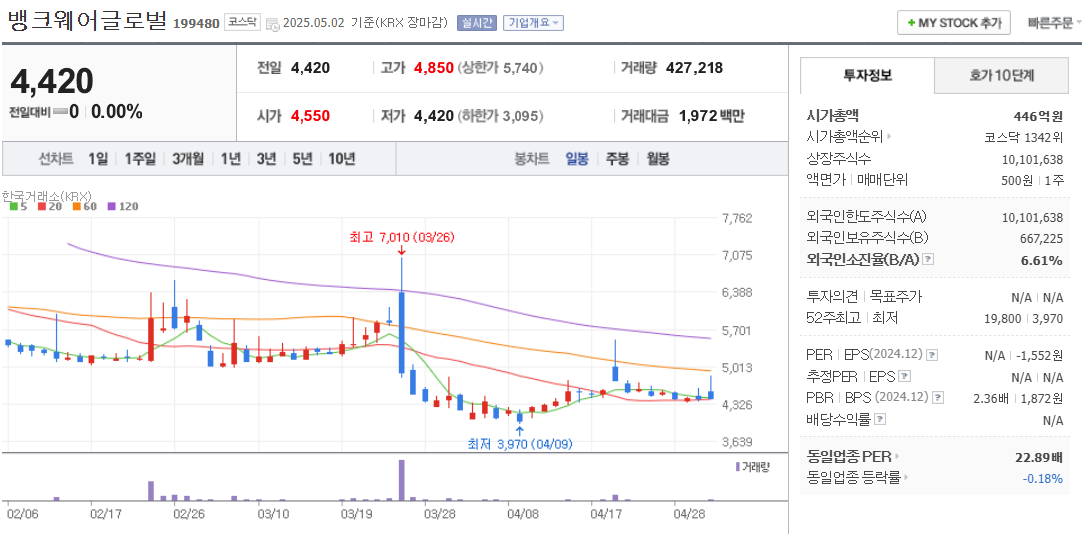Click the 03/28 date on chart axis
The width and height of the screenshot is (1087, 534).
[x=440, y=514]
